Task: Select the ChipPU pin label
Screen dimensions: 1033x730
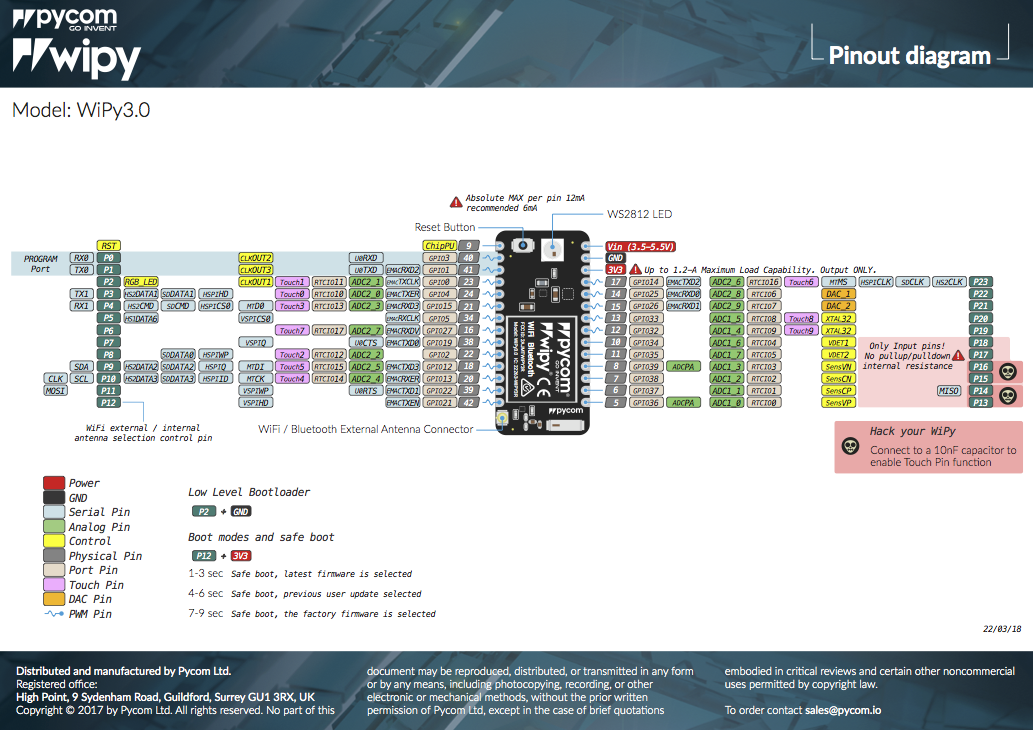Action: tap(441, 245)
